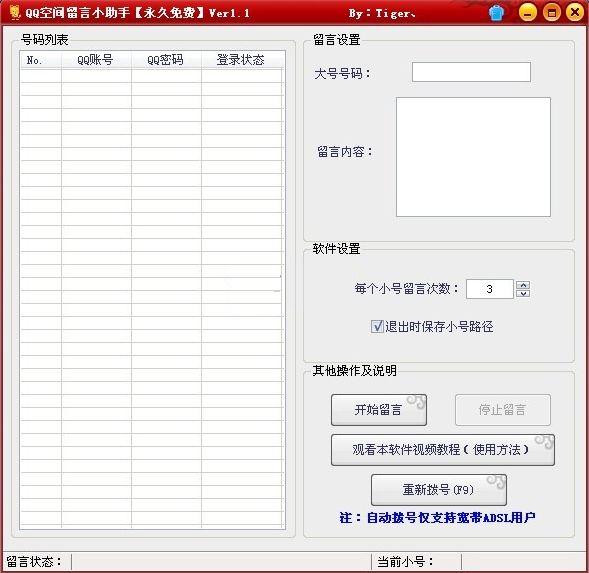Increase 每个小号留言次数 with up arrow
Screen dimensions: 589x573
point(523,285)
